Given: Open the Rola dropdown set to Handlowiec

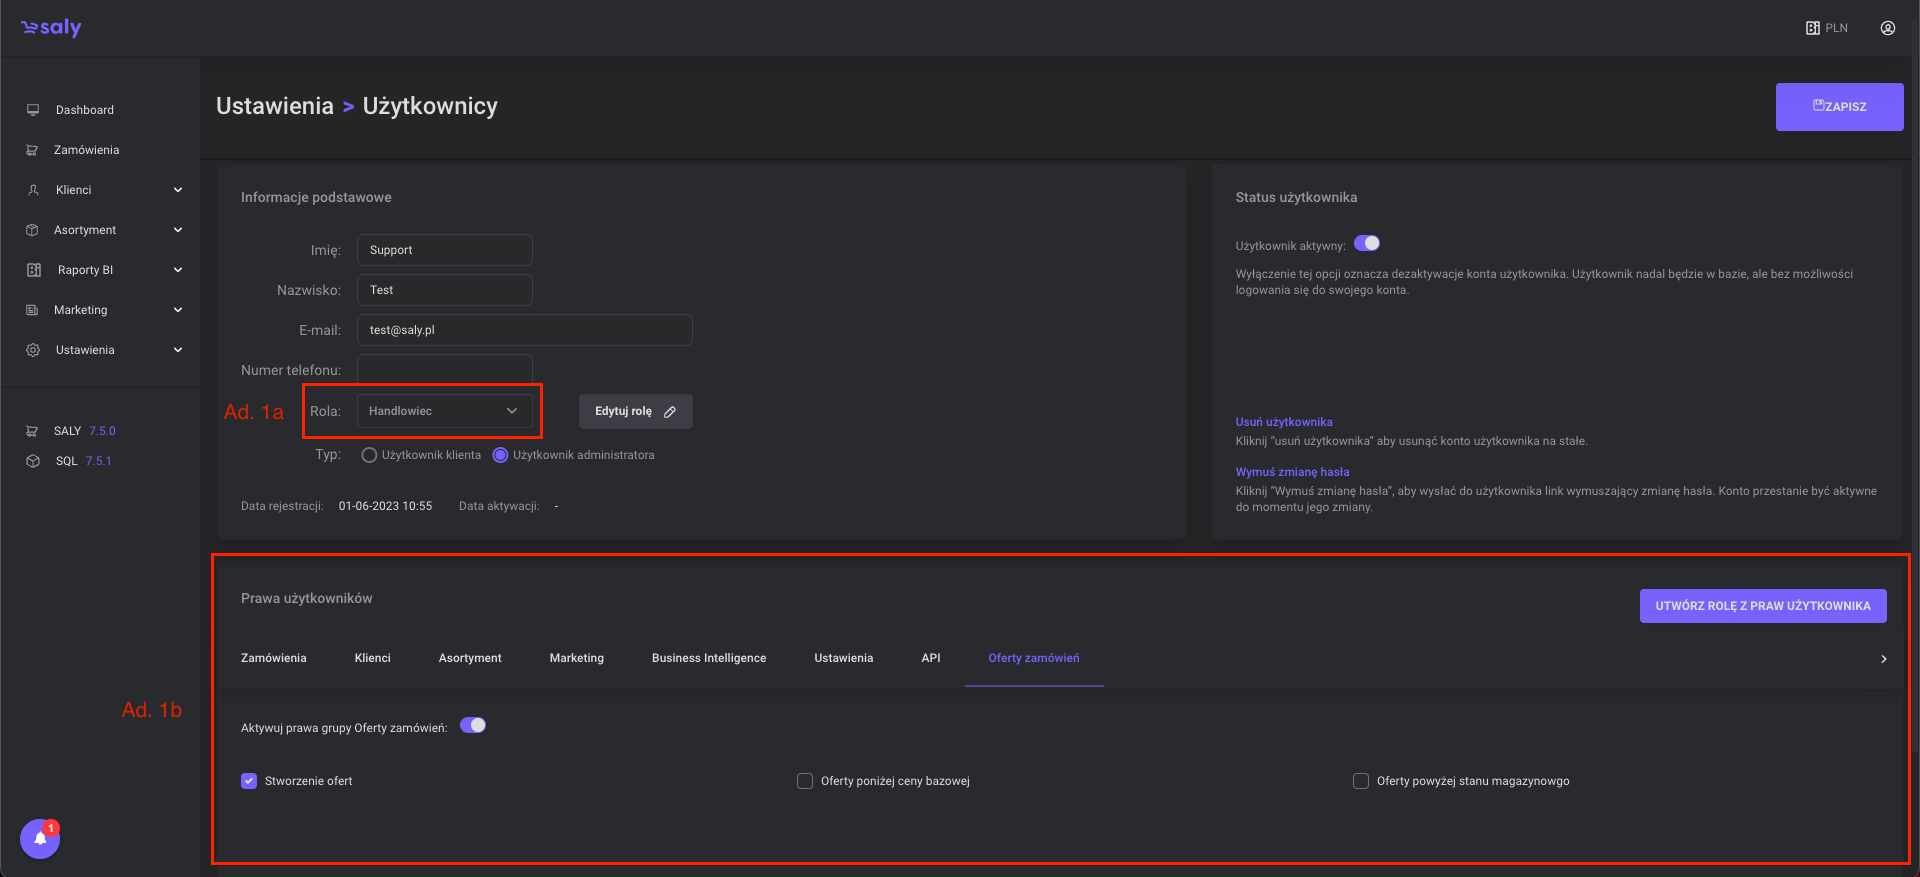Looking at the screenshot, I should click(x=444, y=411).
